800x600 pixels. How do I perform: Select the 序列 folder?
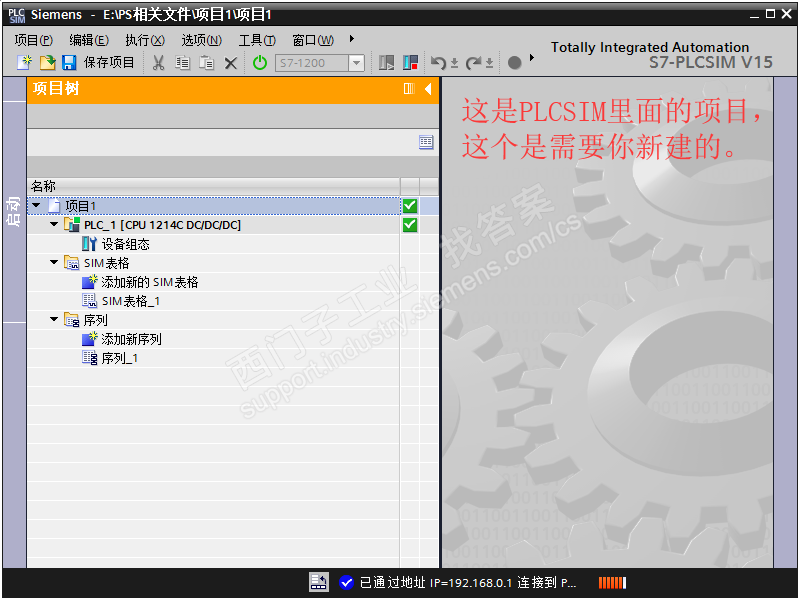tap(95, 320)
